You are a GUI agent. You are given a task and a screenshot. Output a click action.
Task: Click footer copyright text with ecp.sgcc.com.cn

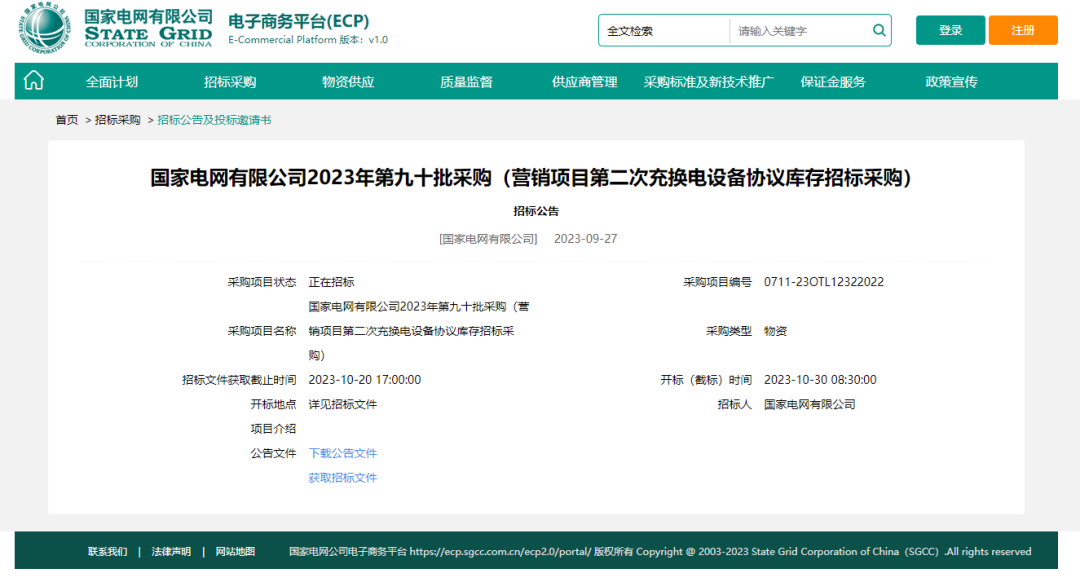660,552
